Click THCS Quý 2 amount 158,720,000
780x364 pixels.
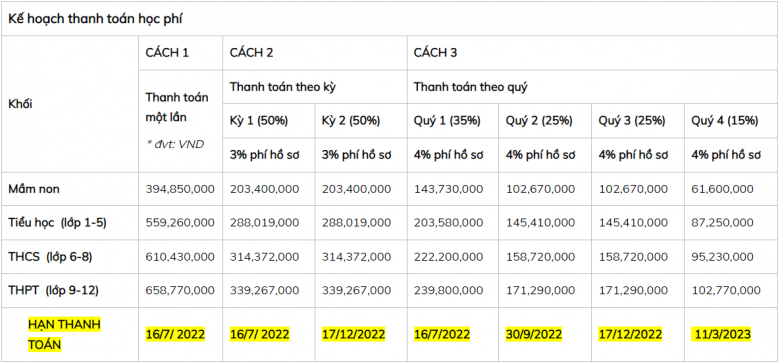click(x=540, y=257)
